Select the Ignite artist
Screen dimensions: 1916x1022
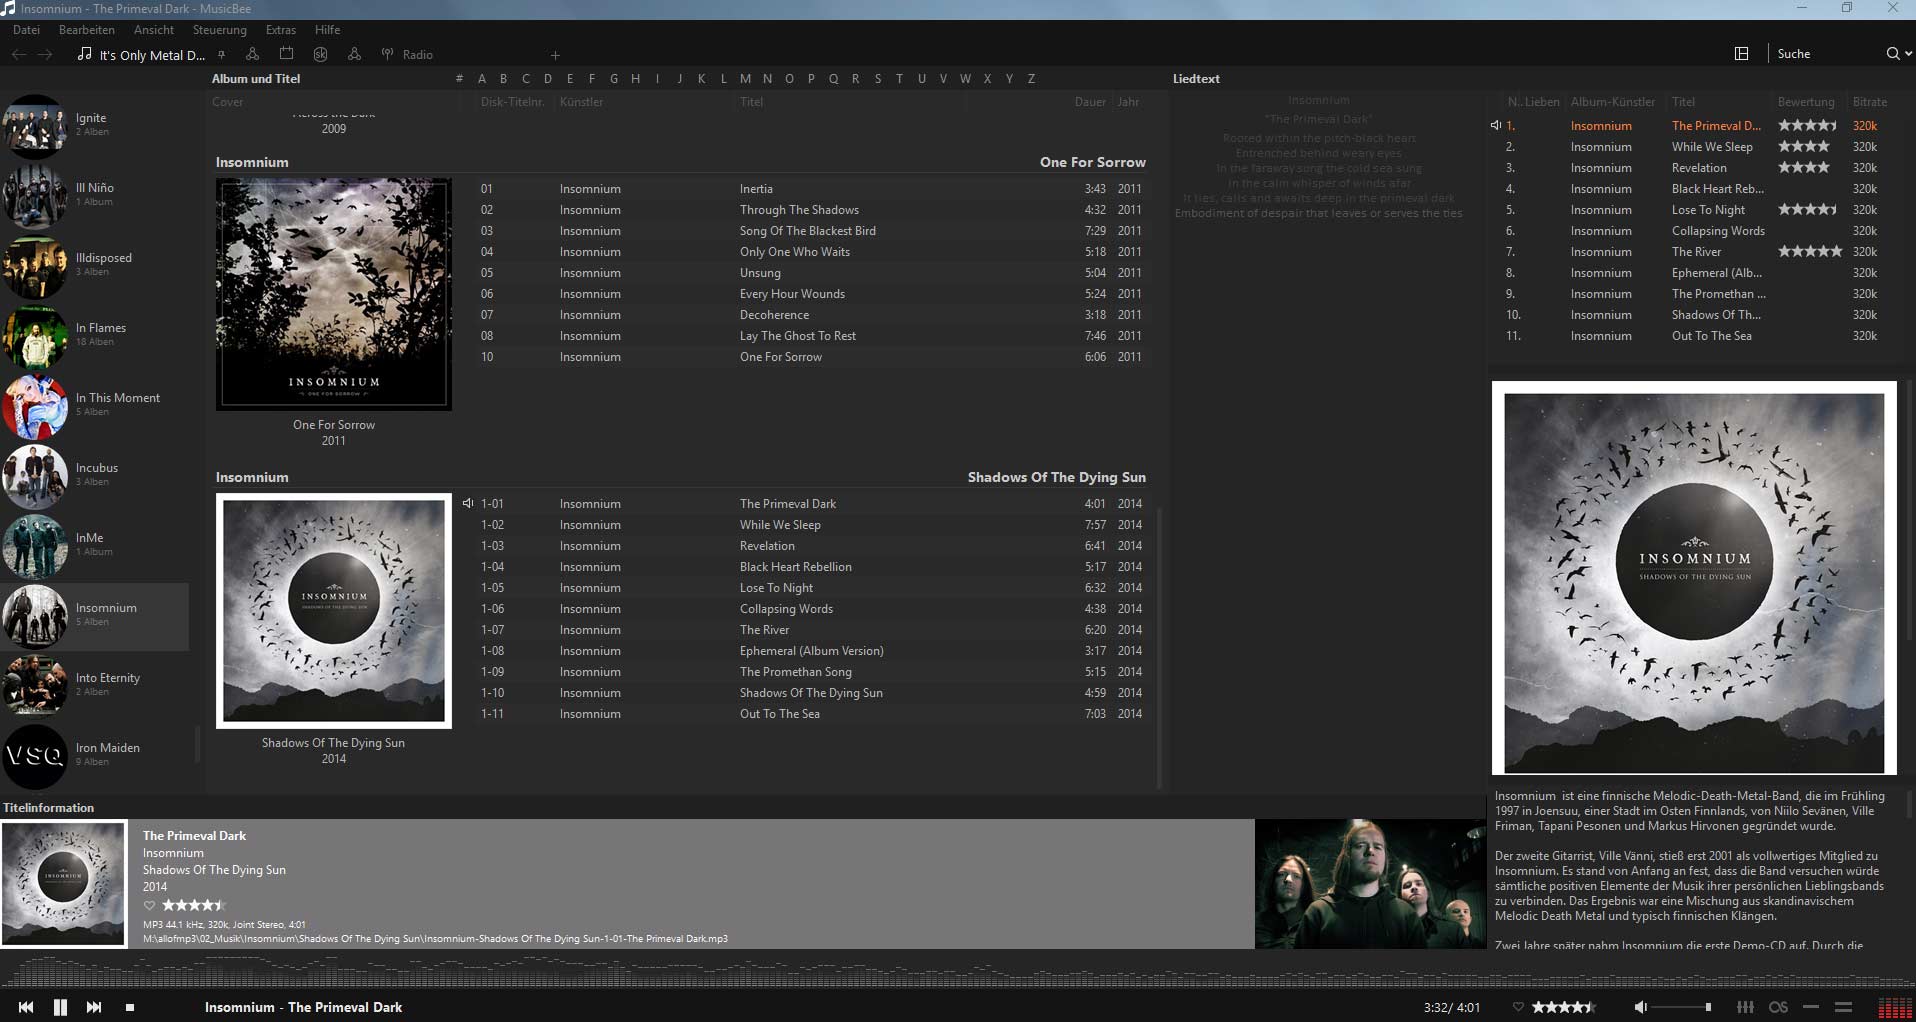[x=95, y=125]
